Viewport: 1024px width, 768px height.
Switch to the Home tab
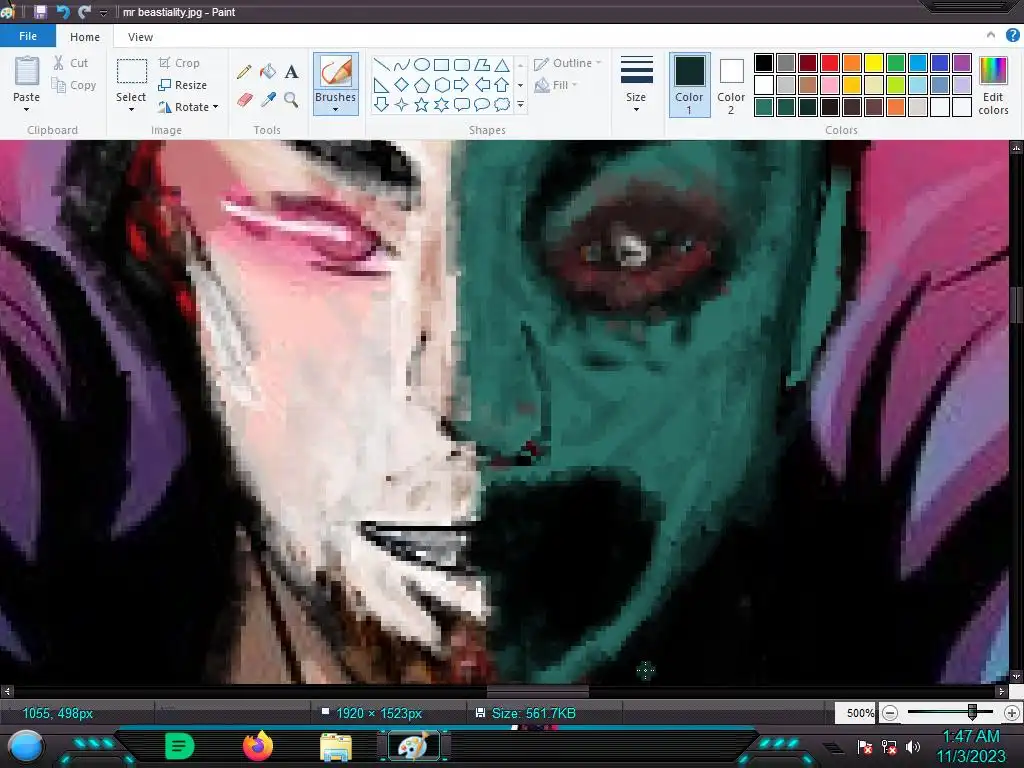coord(85,37)
